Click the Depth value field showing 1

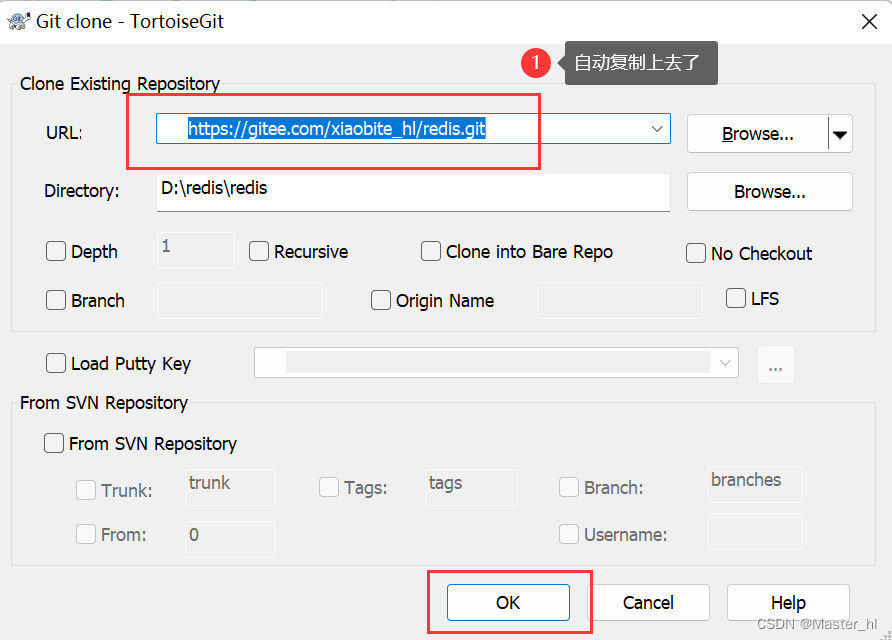pyautogui.click(x=196, y=250)
